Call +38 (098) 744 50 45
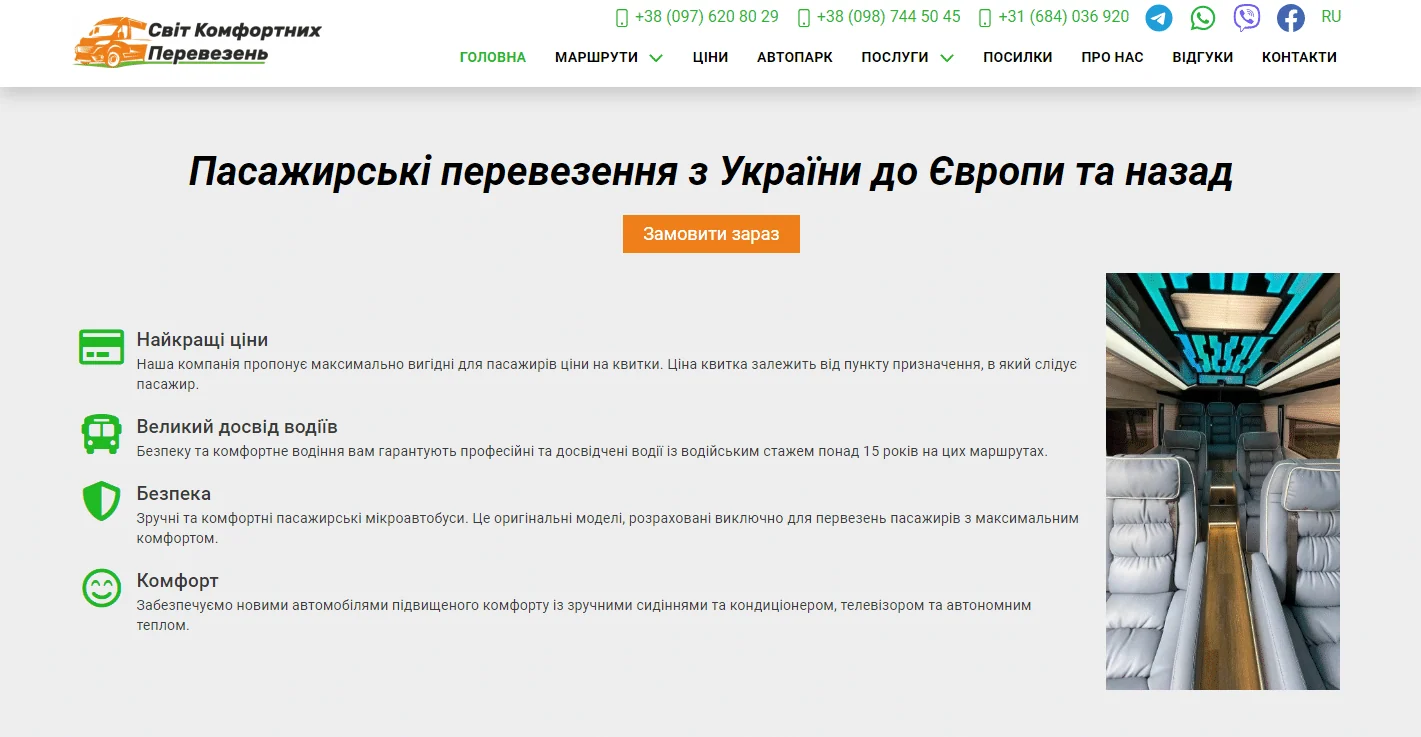Viewport: 1421px width, 737px height. 888,17
